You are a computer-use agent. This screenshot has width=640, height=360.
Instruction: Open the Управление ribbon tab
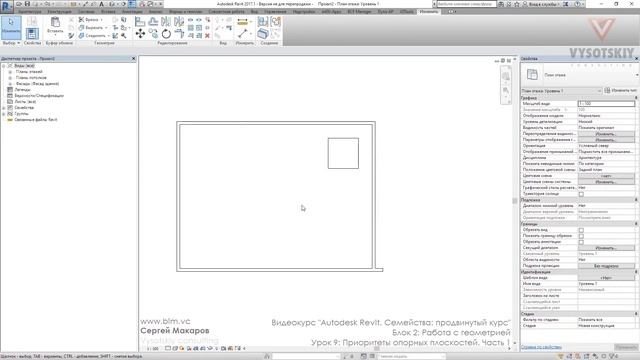275,11
